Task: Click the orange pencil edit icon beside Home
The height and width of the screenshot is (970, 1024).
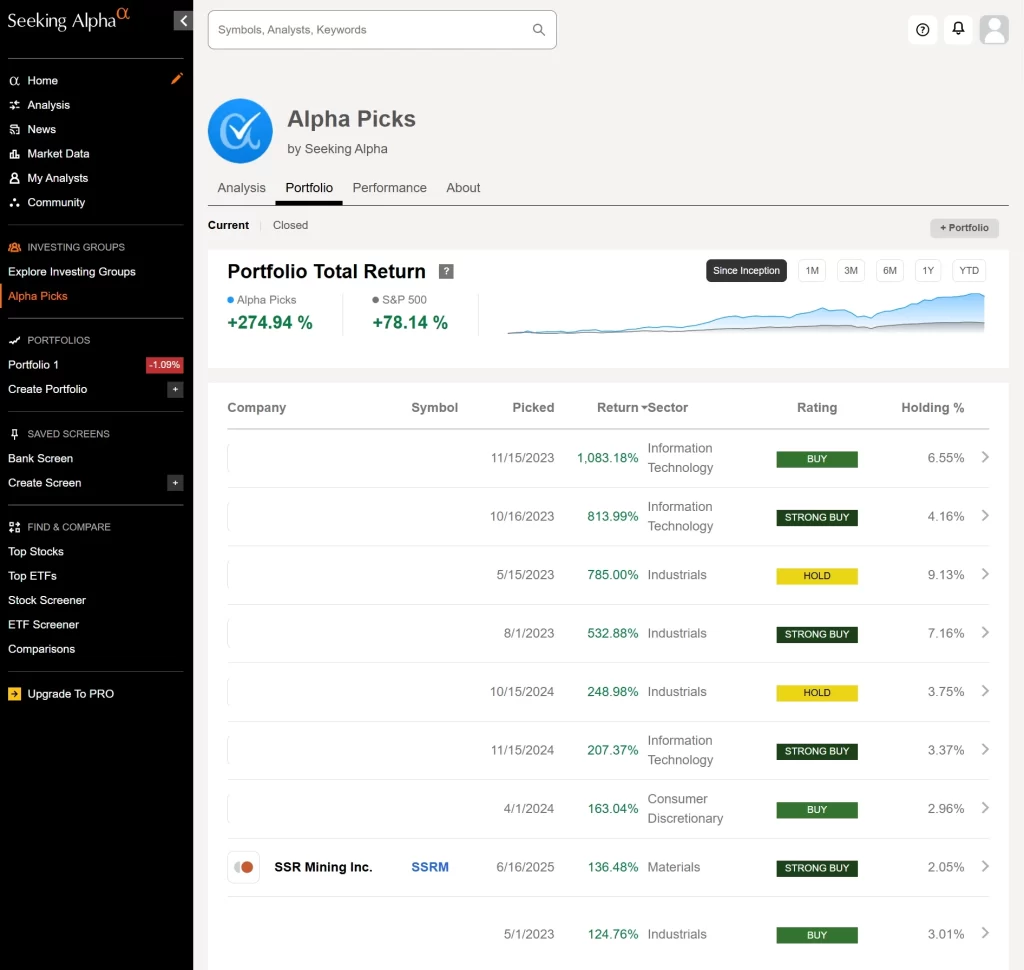Action: [x=177, y=79]
